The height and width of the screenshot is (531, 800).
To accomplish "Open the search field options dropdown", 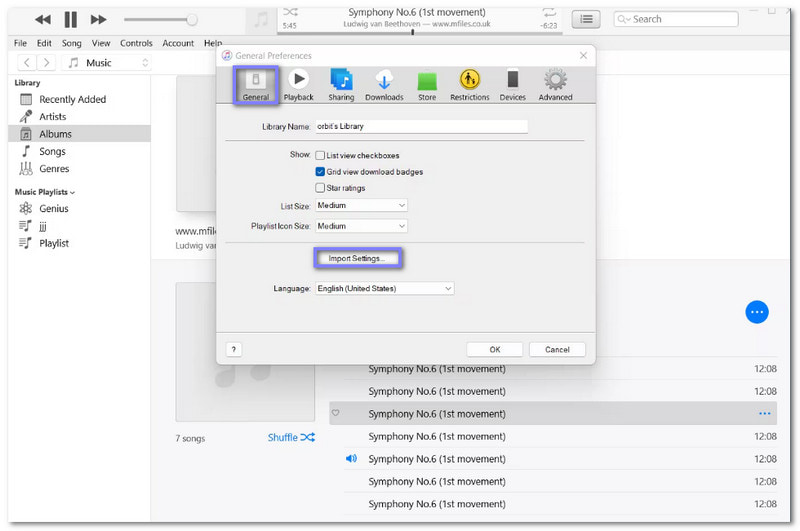I will point(624,19).
